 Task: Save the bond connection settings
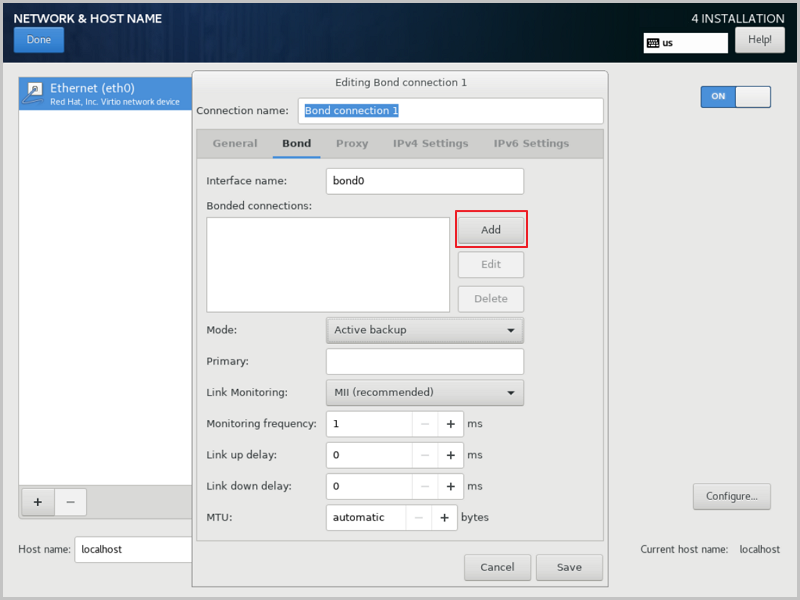pos(569,567)
